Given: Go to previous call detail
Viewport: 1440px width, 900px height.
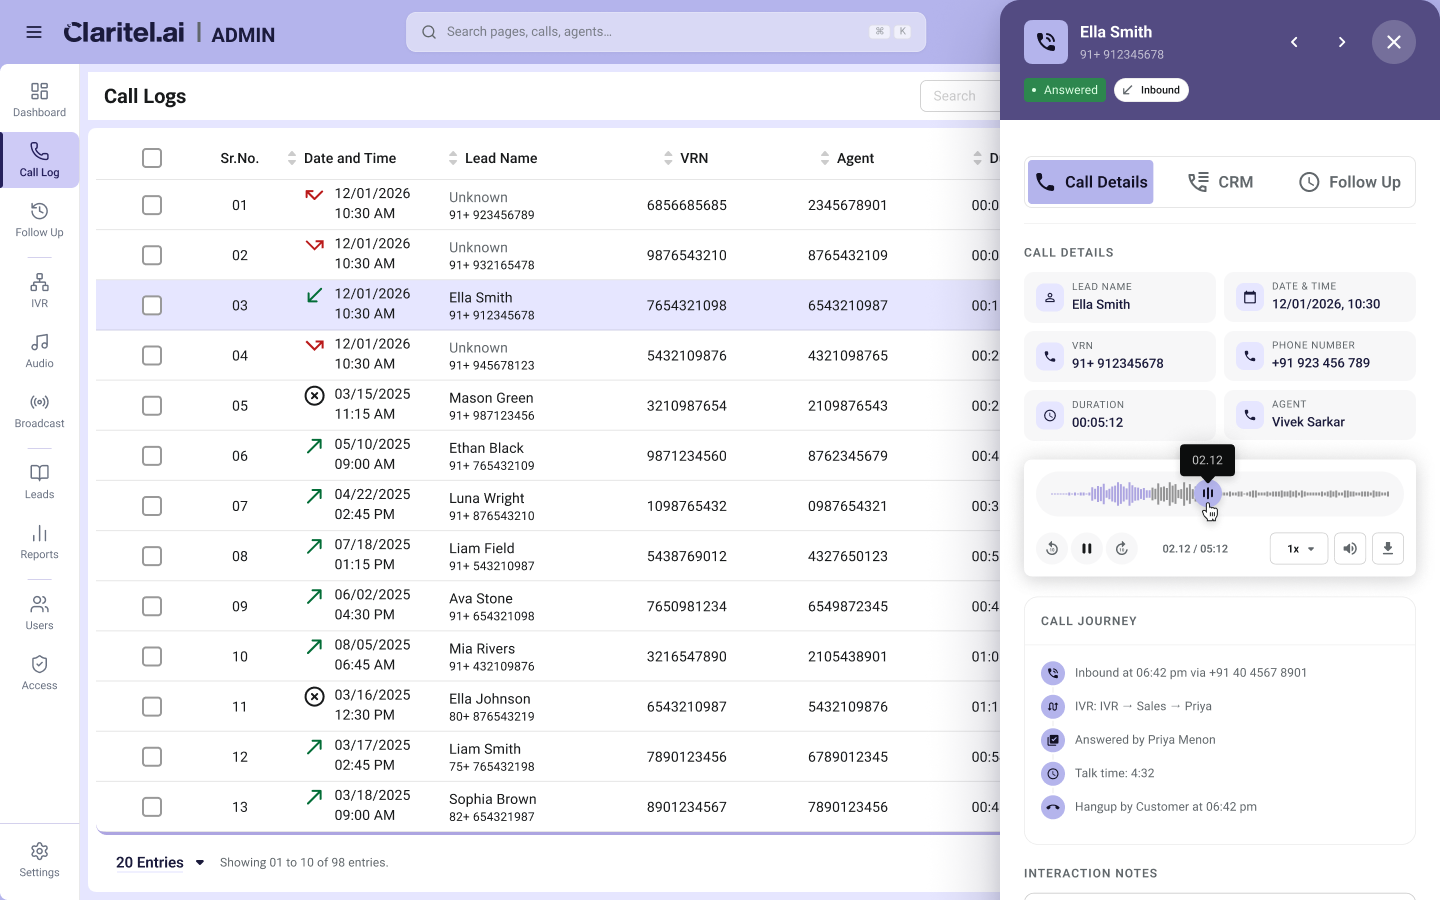Looking at the screenshot, I should (x=1294, y=42).
